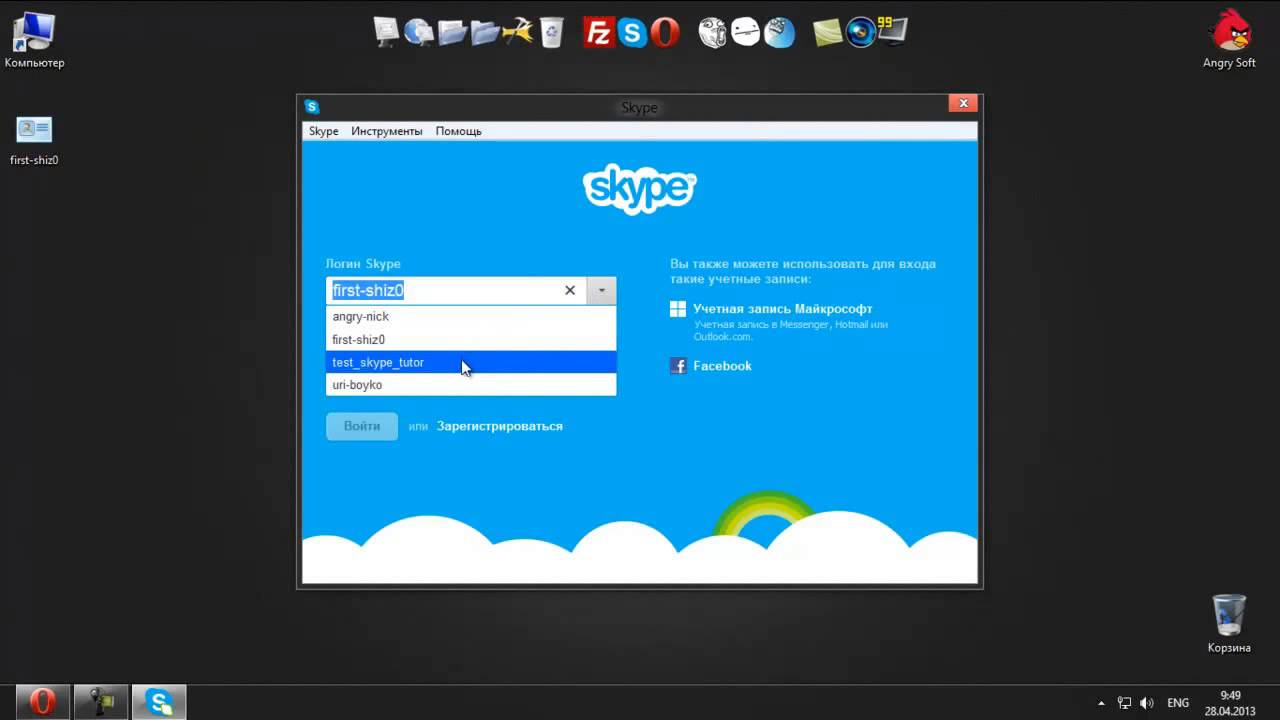
Task: Click the hammer tools icon in the top dock
Action: [518, 32]
